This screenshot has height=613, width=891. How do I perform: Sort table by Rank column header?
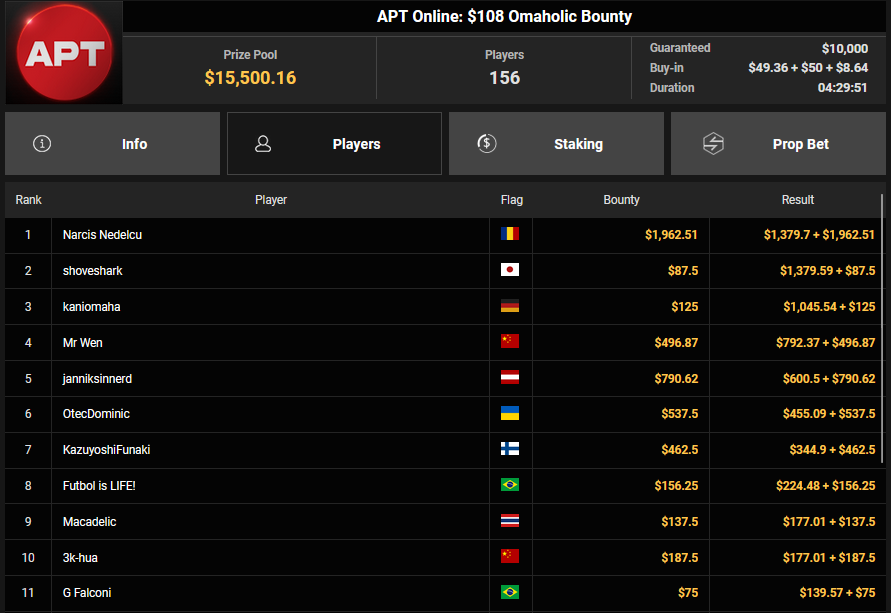(x=29, y=200)
